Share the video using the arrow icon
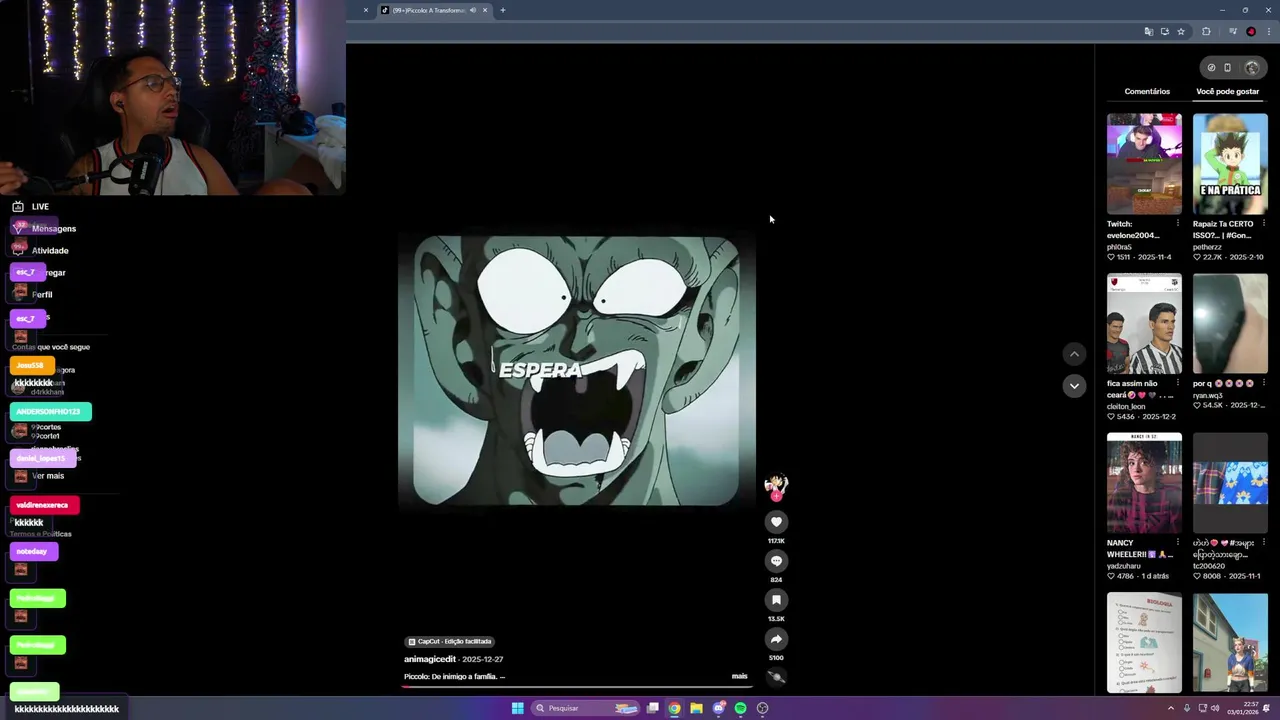The width and height of the screenshot is (1280, 720). [x=776, y=639]
